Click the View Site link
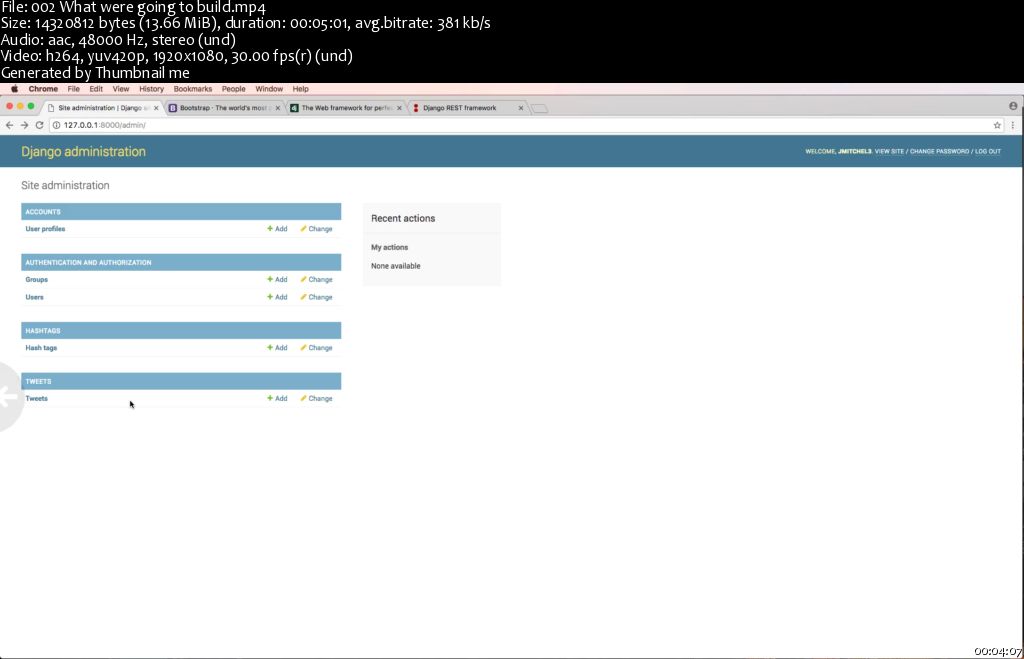 (x=889, y=152)
